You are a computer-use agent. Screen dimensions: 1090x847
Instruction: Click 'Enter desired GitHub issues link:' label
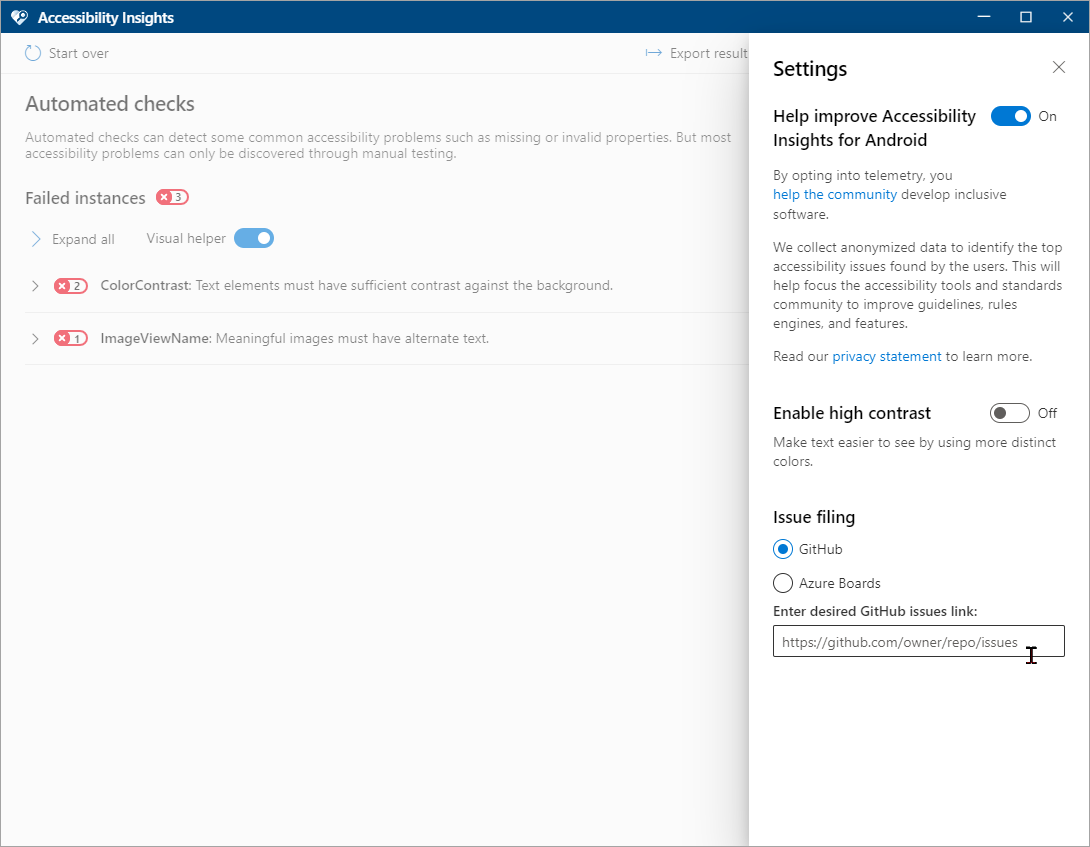(875, 611)
